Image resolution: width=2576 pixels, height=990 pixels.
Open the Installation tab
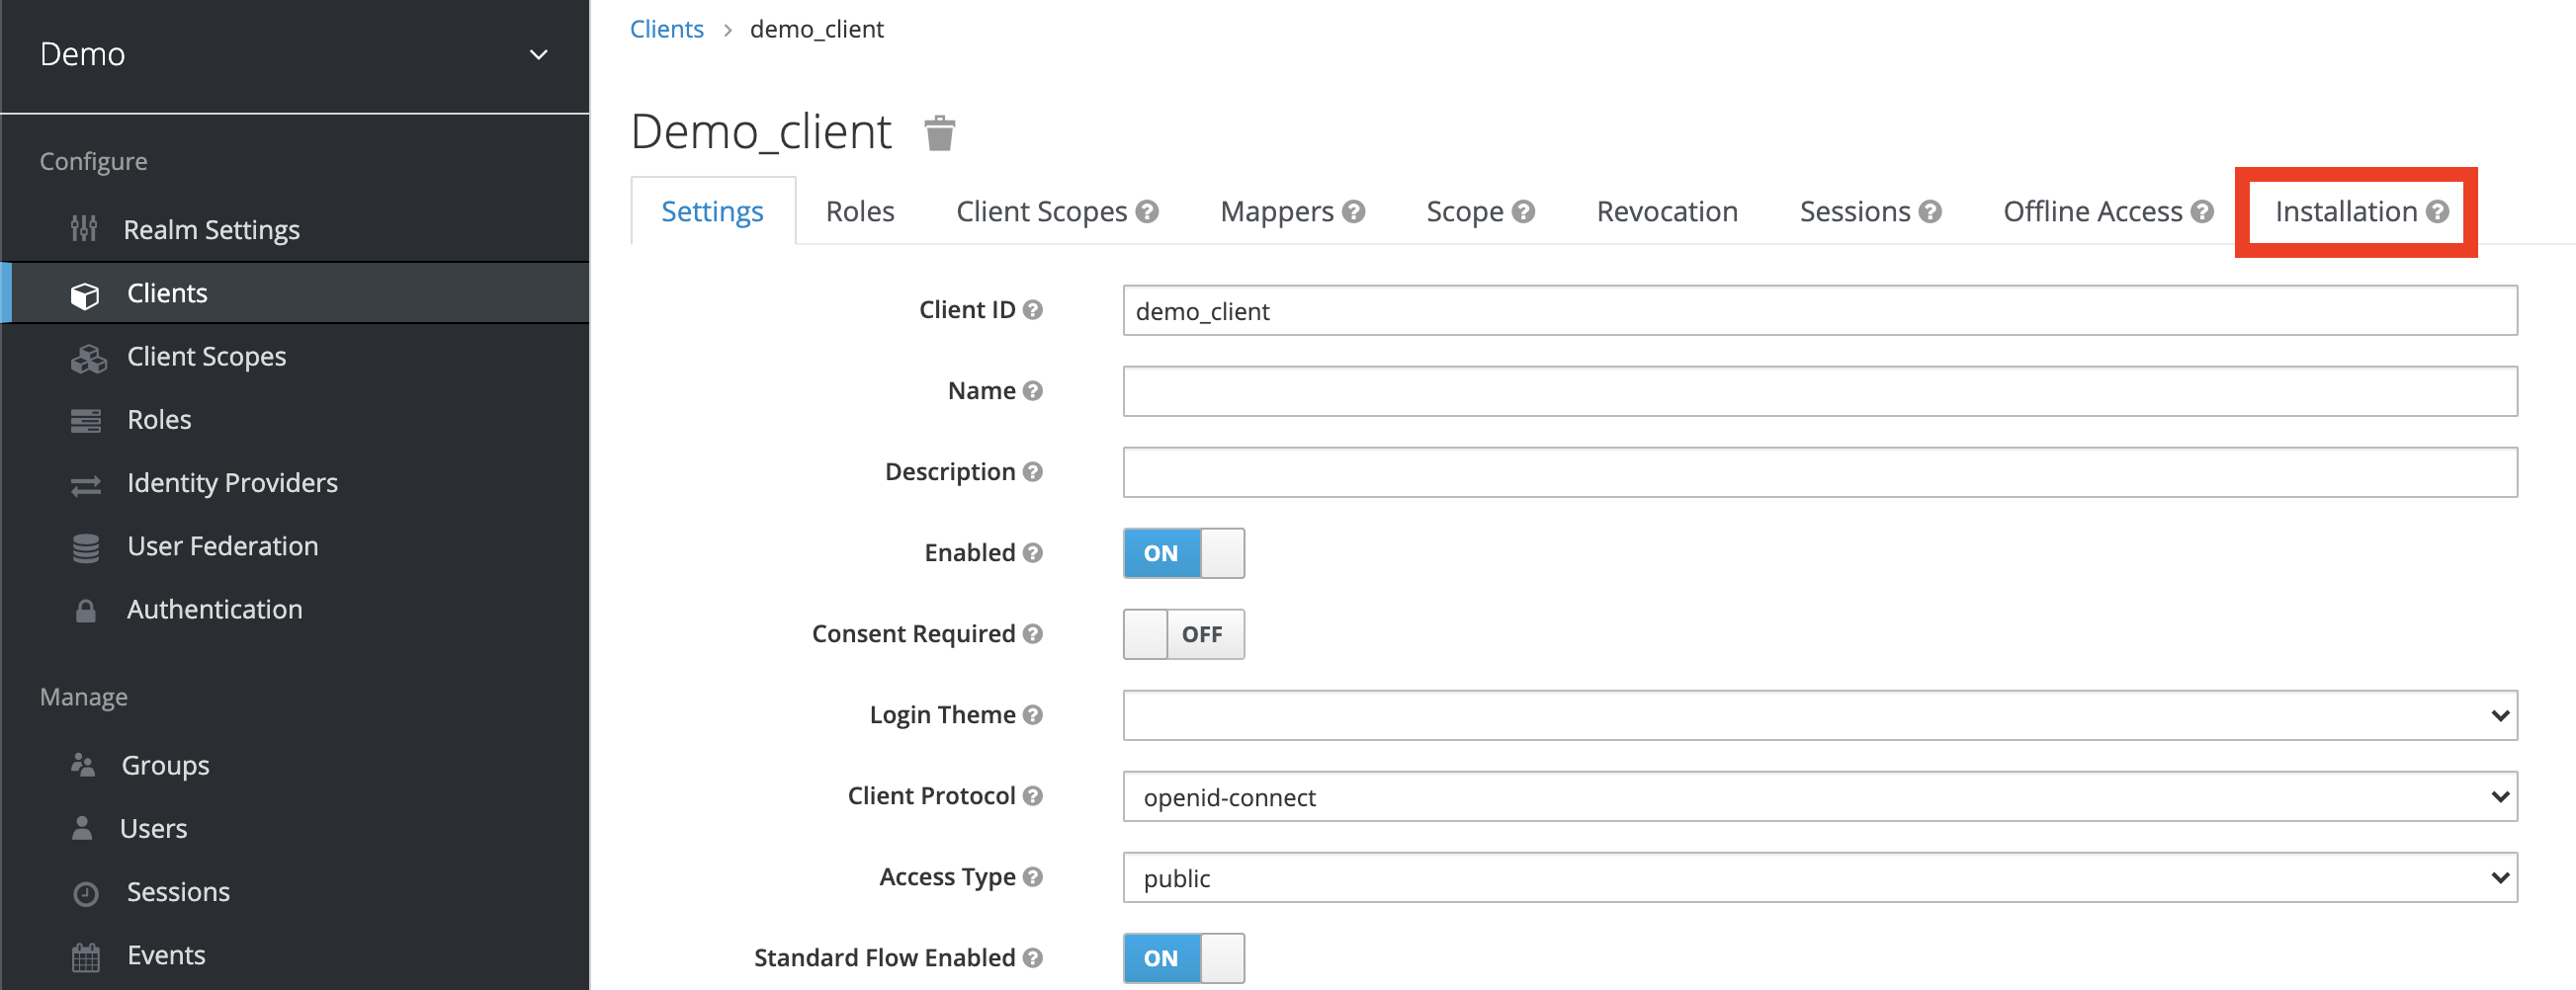click(2345, 212)
